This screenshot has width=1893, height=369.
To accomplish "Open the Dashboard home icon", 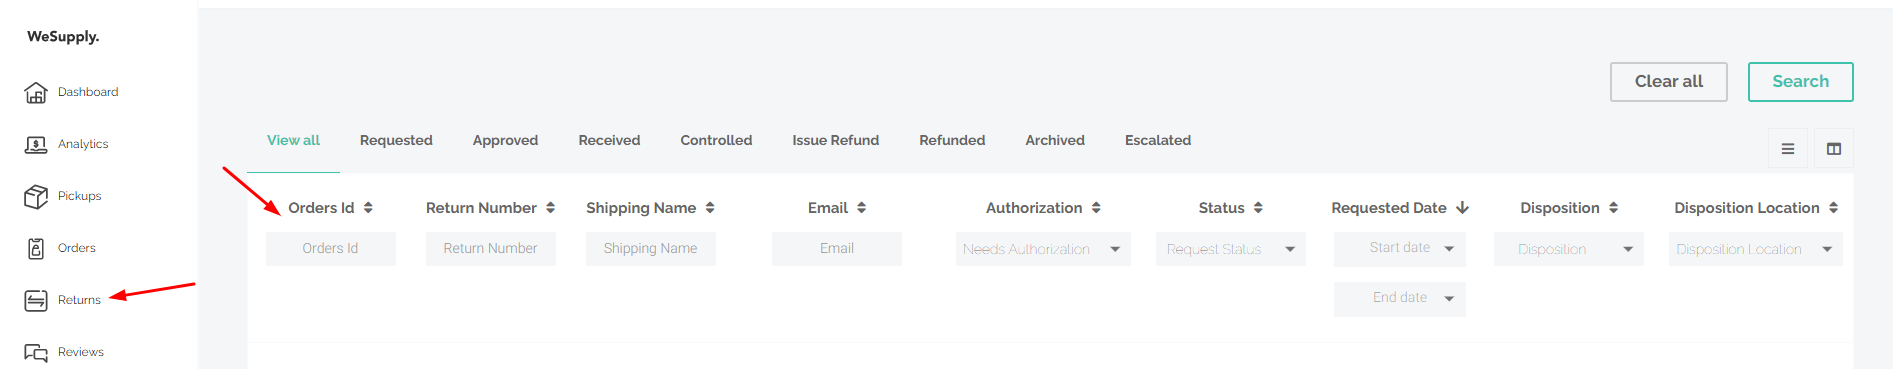I will tap(36, 92).
